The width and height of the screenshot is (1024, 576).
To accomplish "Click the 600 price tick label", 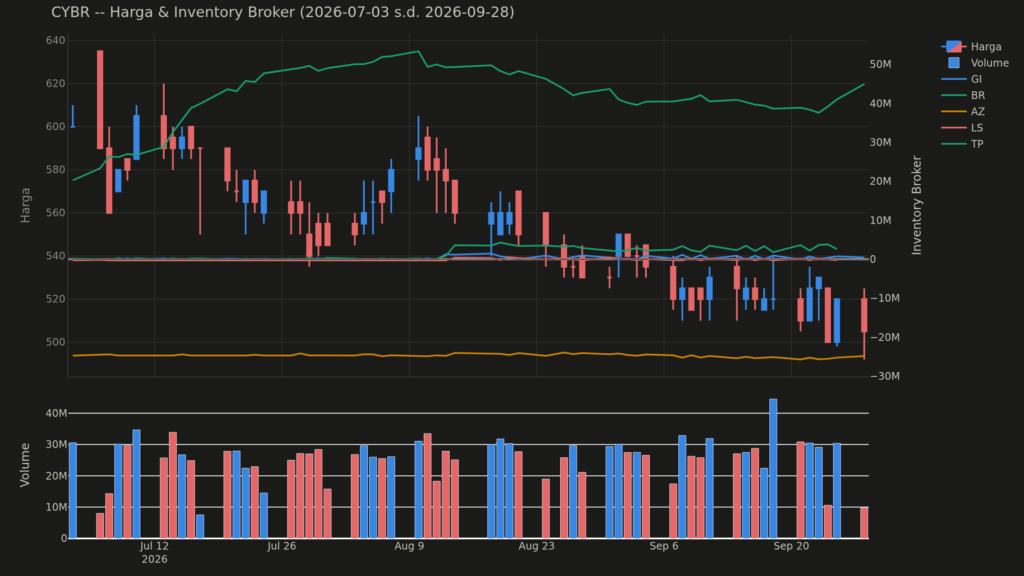I will (56, 127).
